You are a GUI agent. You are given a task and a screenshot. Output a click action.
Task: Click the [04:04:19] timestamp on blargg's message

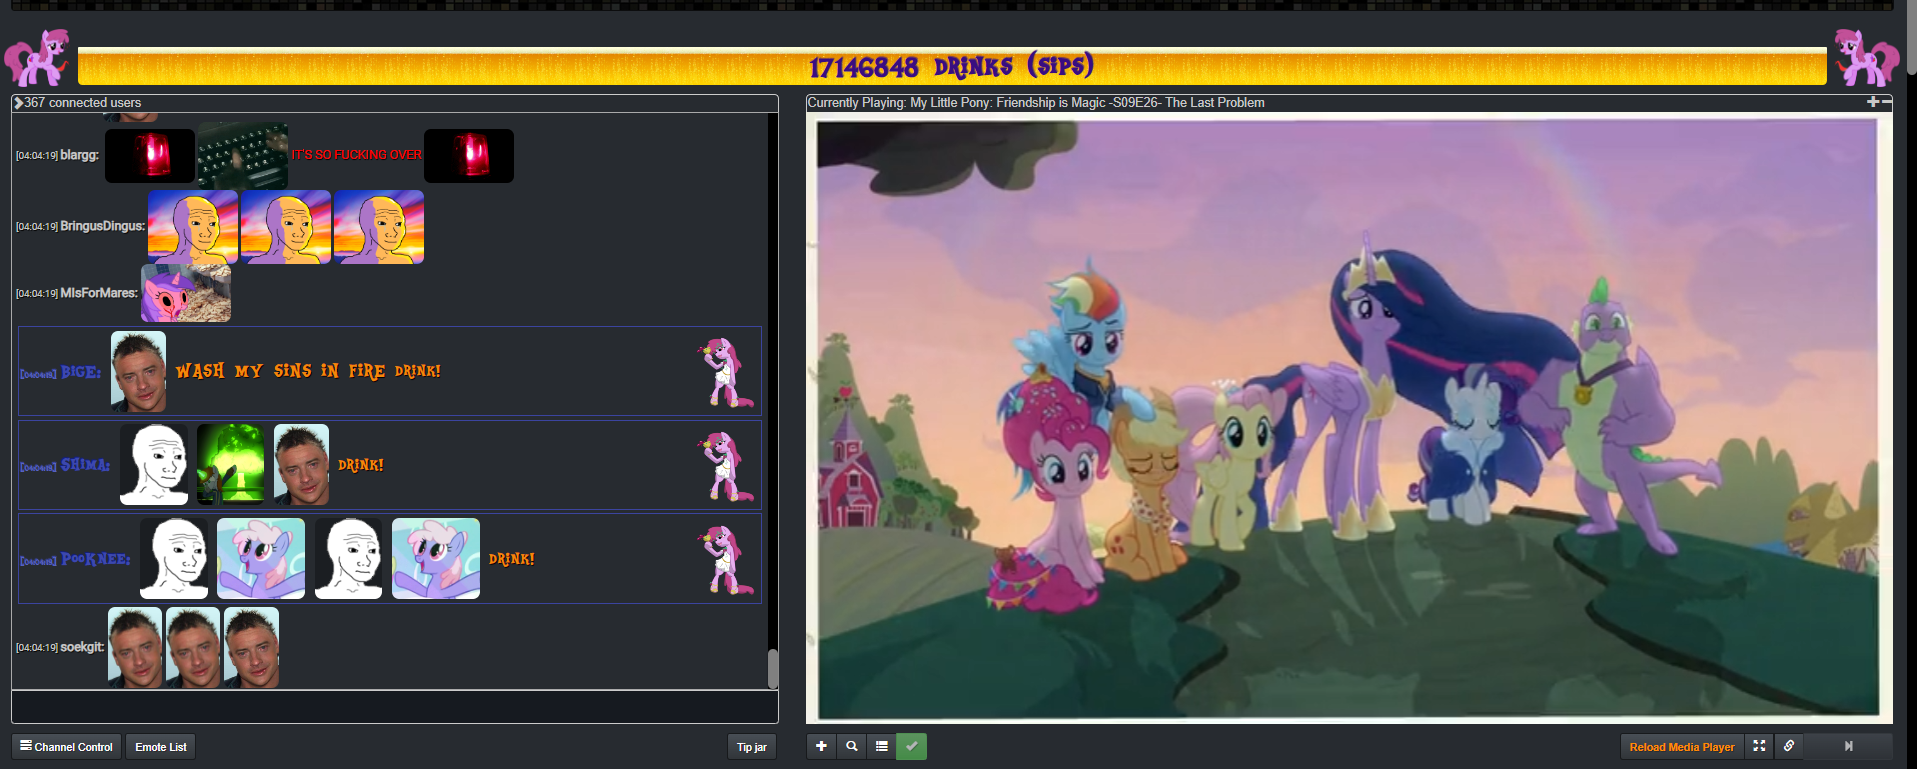pos(37,156)
